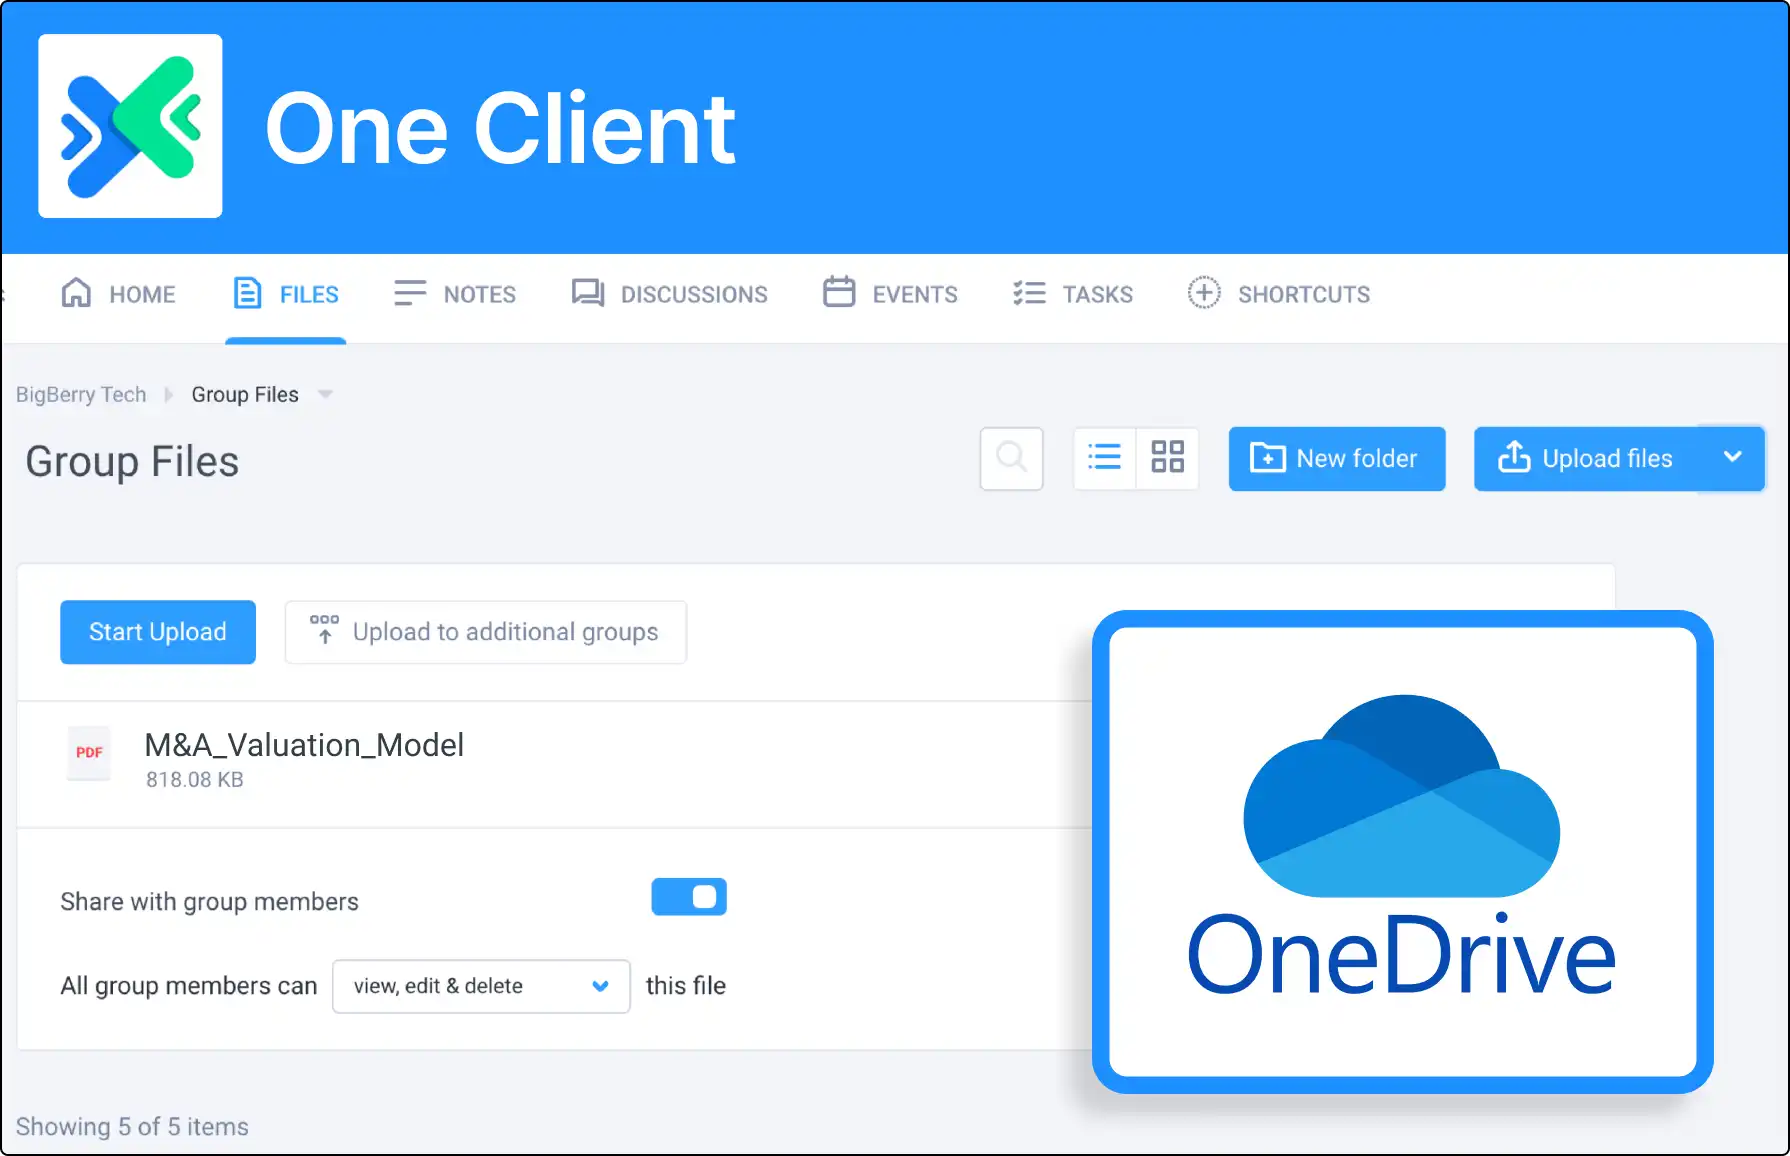Open the Events tab

(890, 294)
